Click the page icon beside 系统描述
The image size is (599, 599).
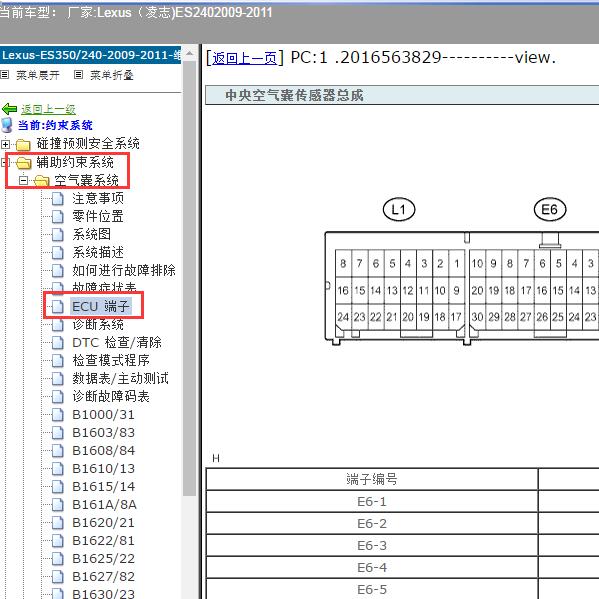pyautogui.click(x=57, y=253)
